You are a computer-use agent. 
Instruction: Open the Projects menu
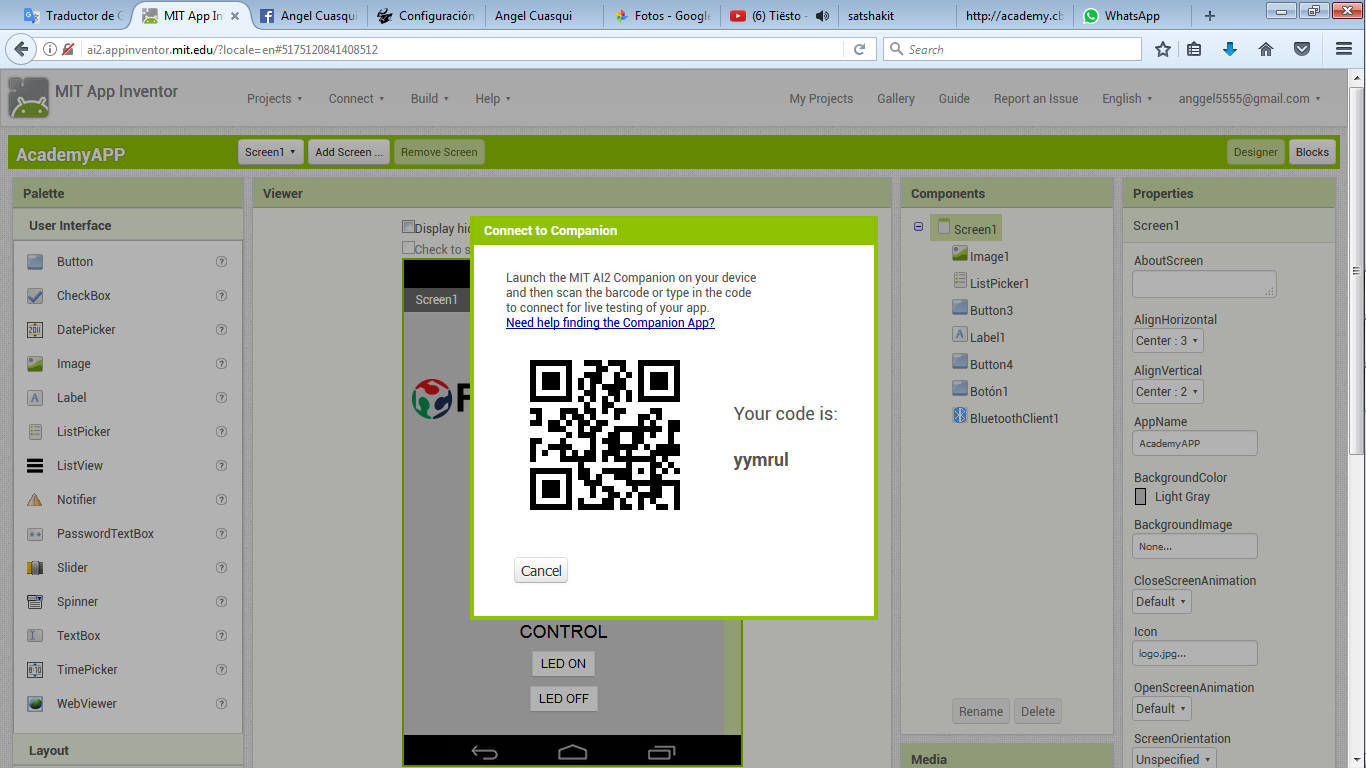point(275,99)
